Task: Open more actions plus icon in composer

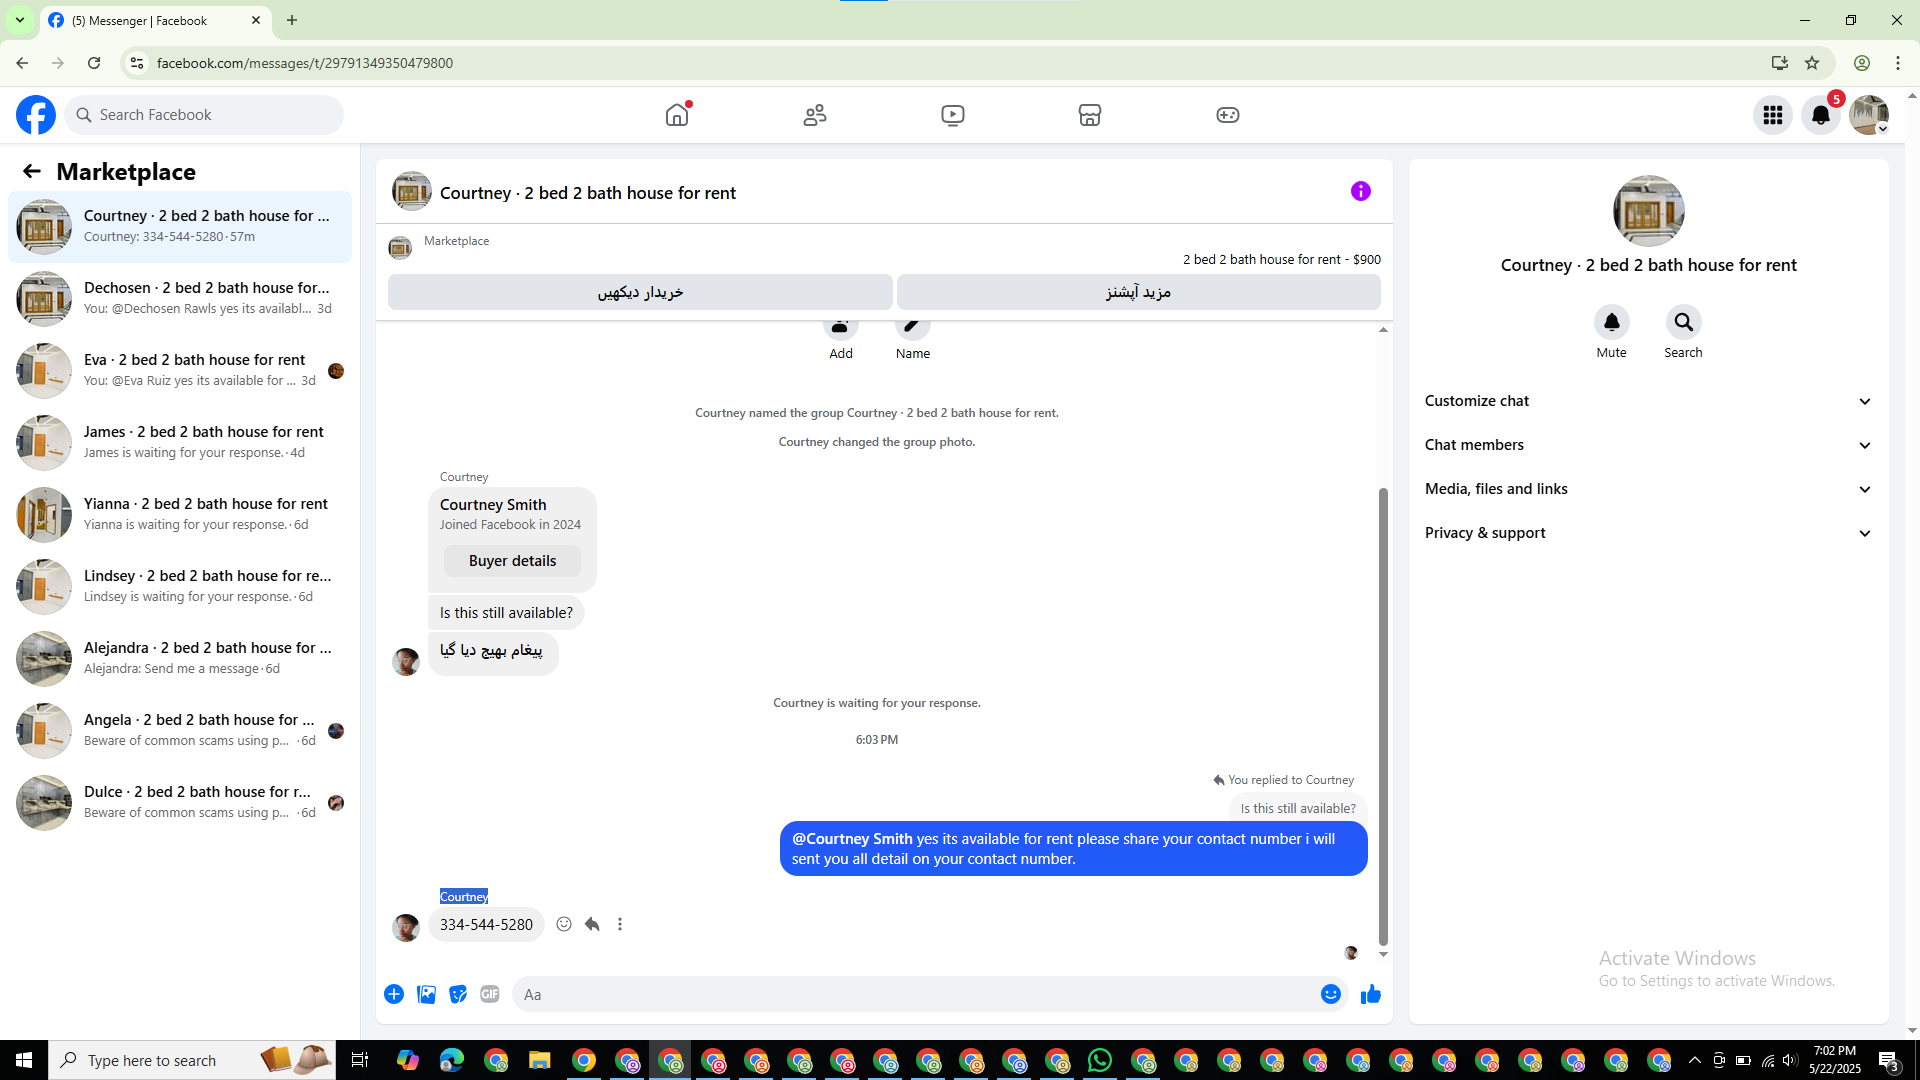Action: click(x=394, y=994)
